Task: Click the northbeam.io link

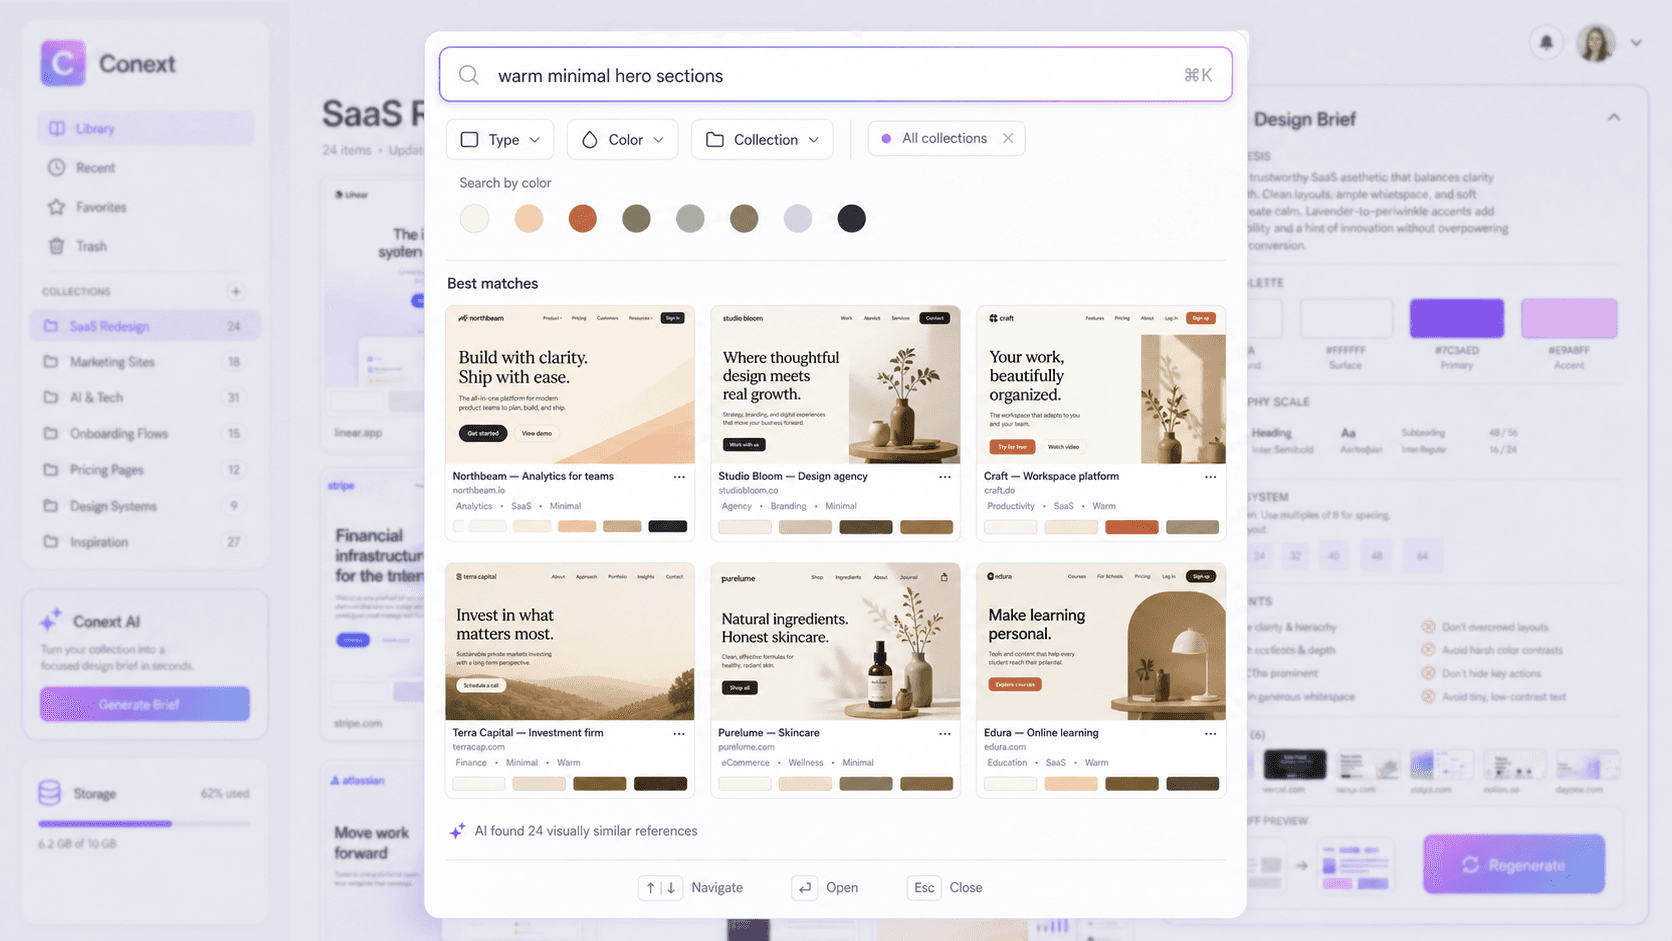Action: [479, 490]
